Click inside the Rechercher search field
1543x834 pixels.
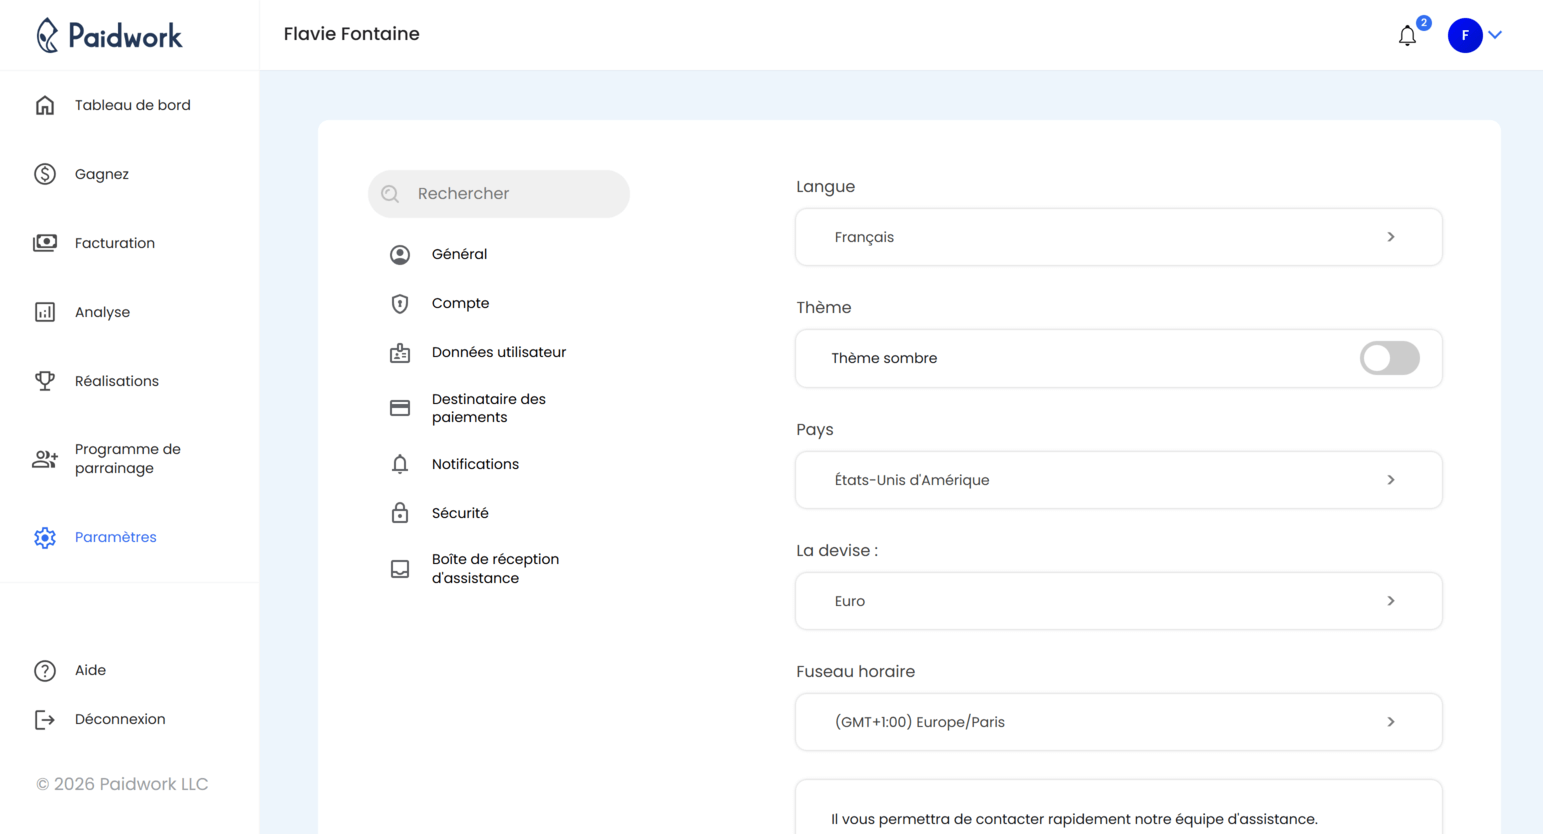(498, 193)
